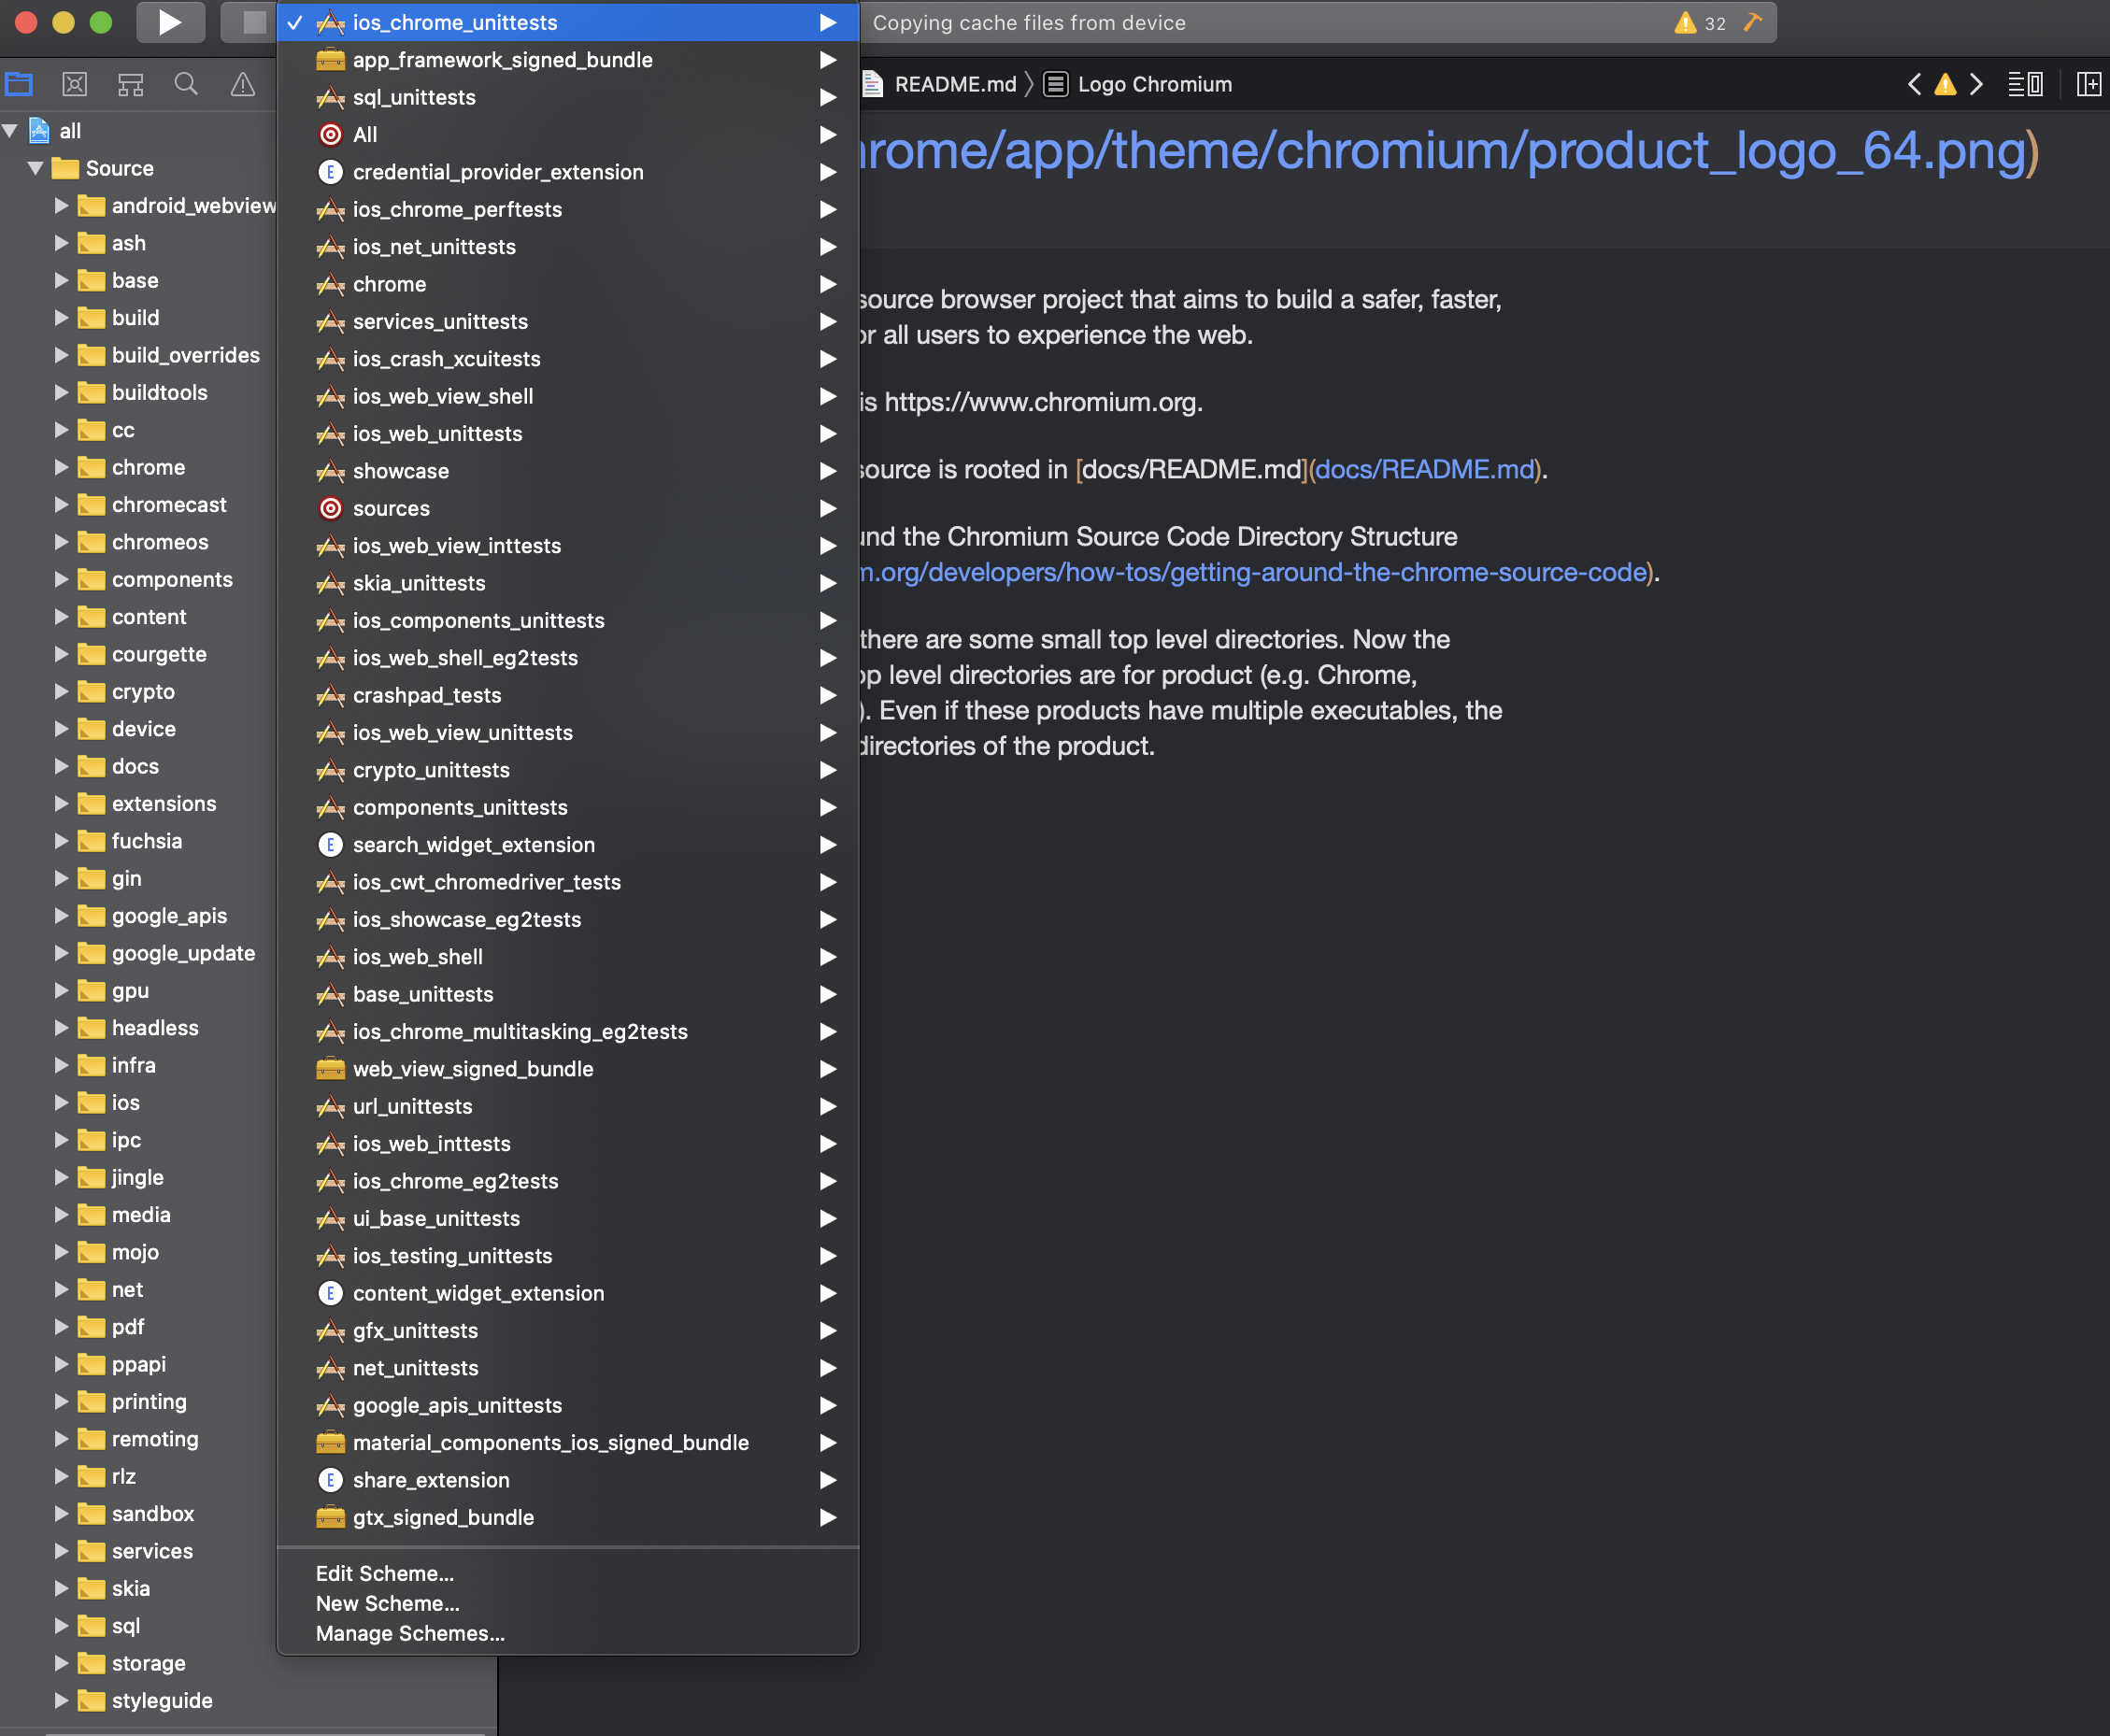Open the Source Control navigator icon
The width and height of the screenshot is (2110, 1736).
(75, 85)
